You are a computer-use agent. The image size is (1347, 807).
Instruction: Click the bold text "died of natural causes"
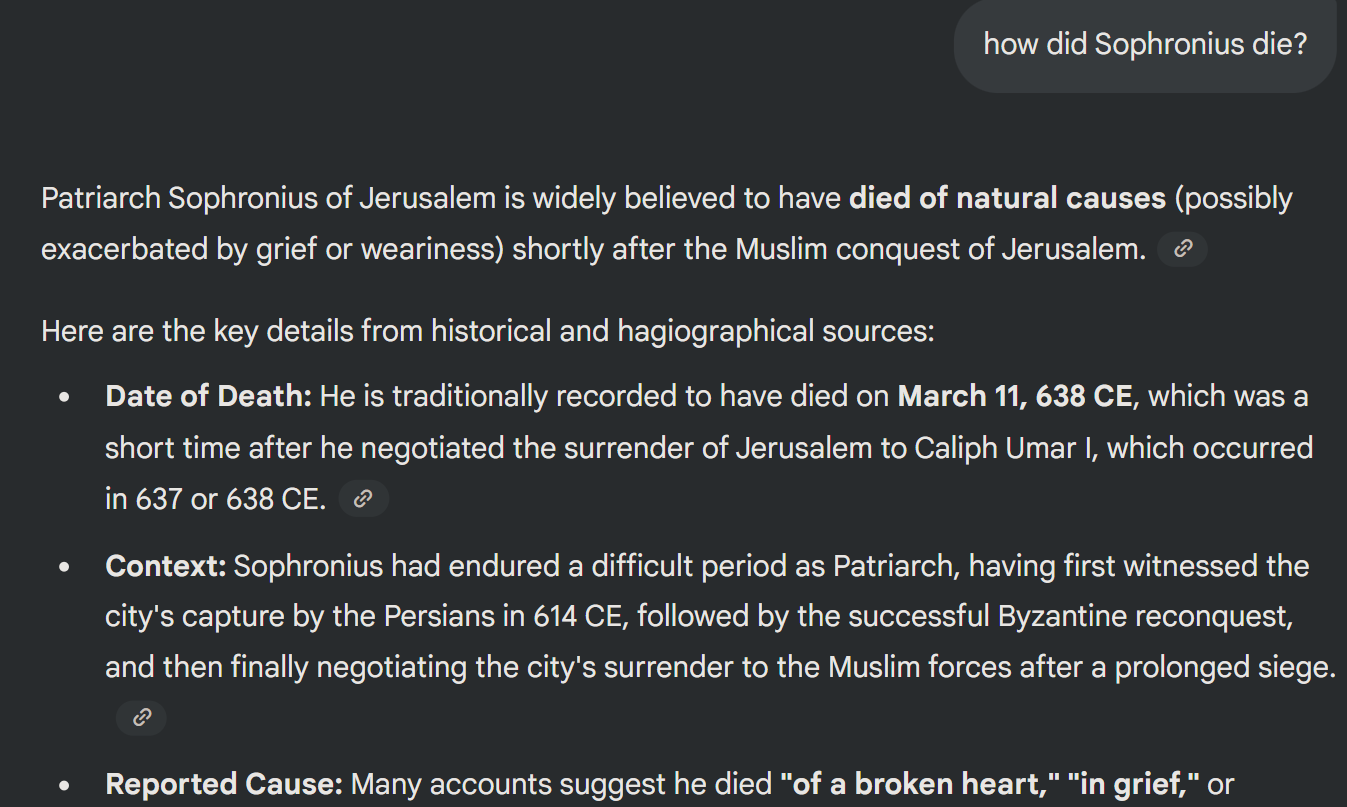1007,198
